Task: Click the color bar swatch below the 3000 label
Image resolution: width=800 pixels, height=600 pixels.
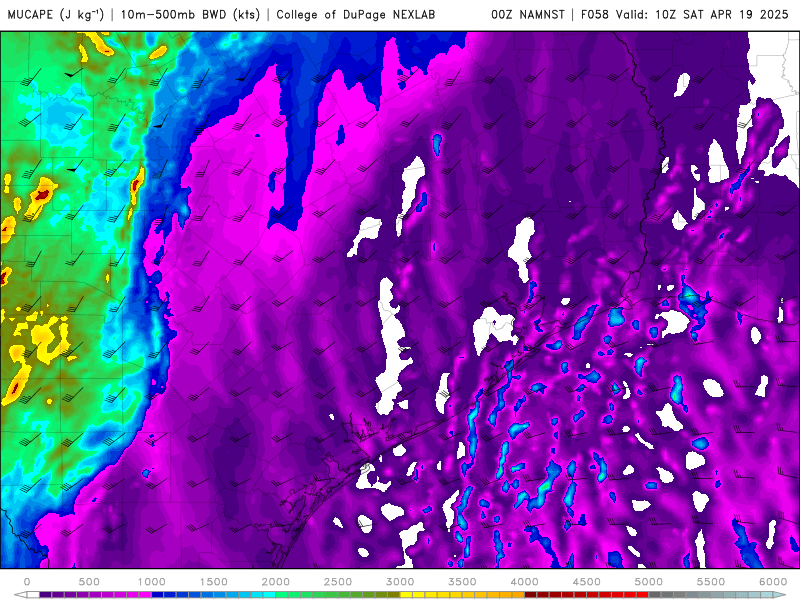Action: click(406, 595)
